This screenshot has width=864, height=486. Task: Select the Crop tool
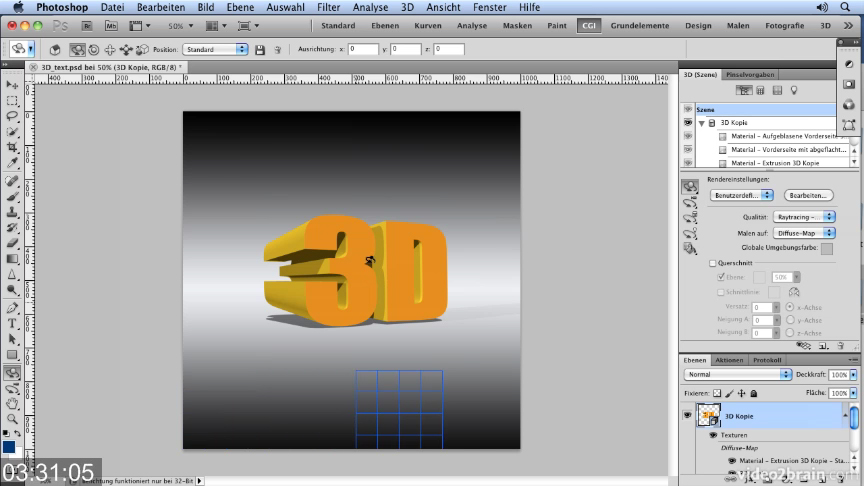pos(12,147)
